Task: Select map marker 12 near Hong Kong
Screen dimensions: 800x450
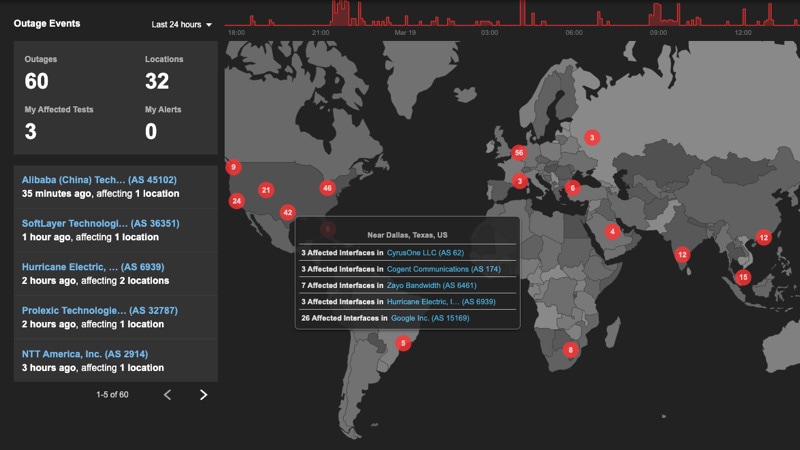Action: tap(763, 237)
